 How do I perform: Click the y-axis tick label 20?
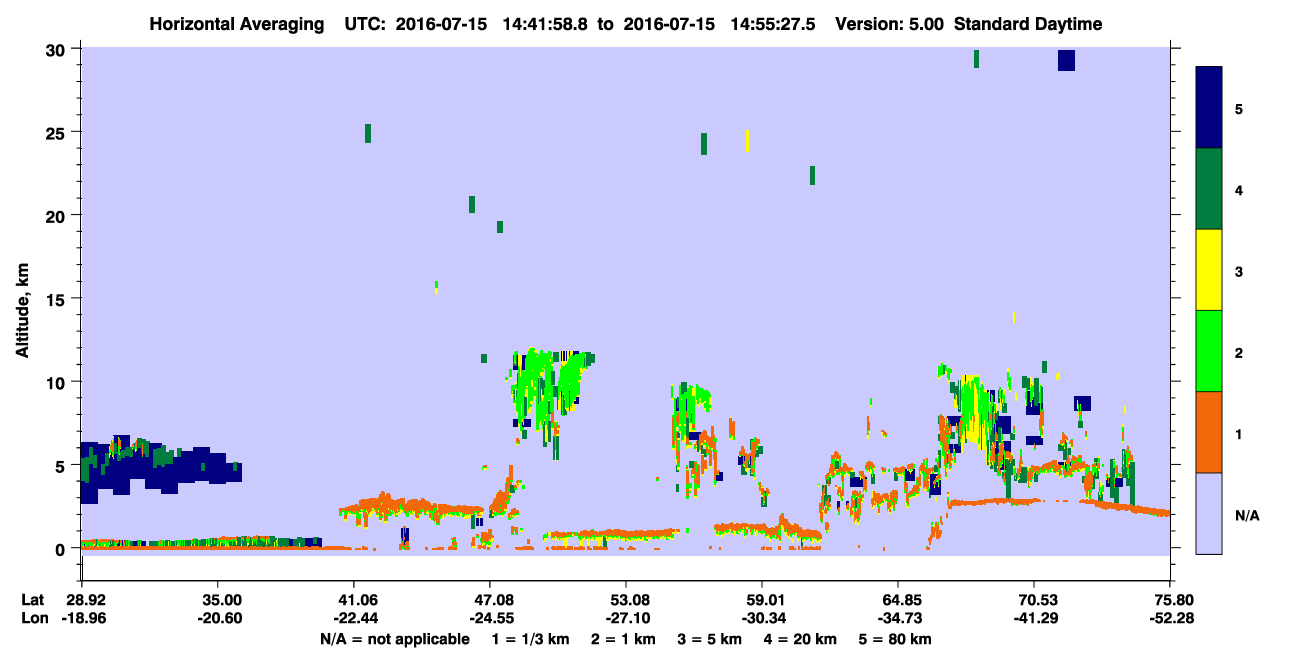click(x=58, y=215)
